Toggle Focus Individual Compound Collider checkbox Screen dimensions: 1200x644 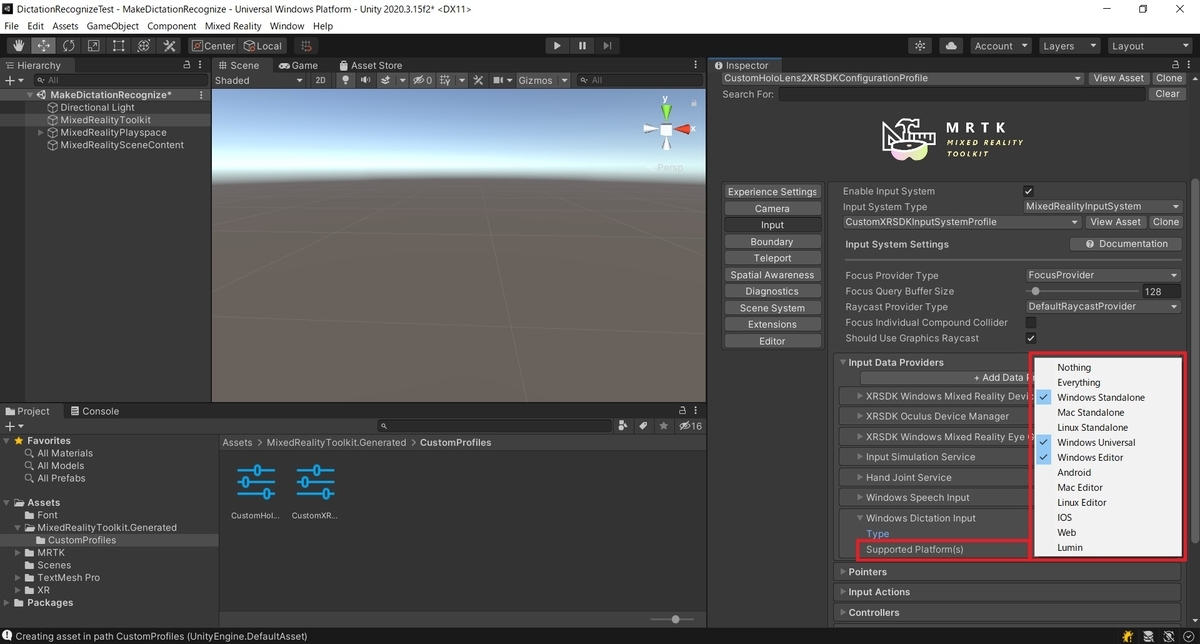pos(1031,323)
